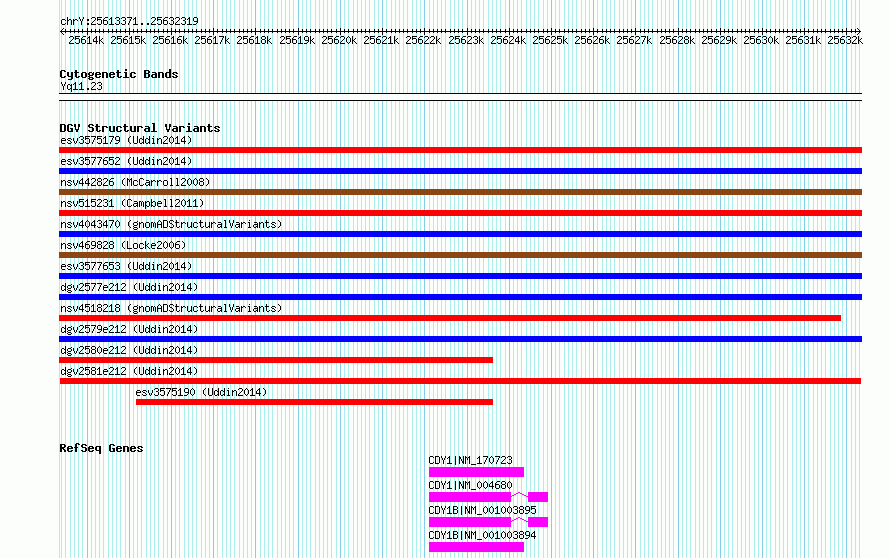Select the red esv3575179 variant bar
This screenshot has width=890, height=558.
pos(460,150)
